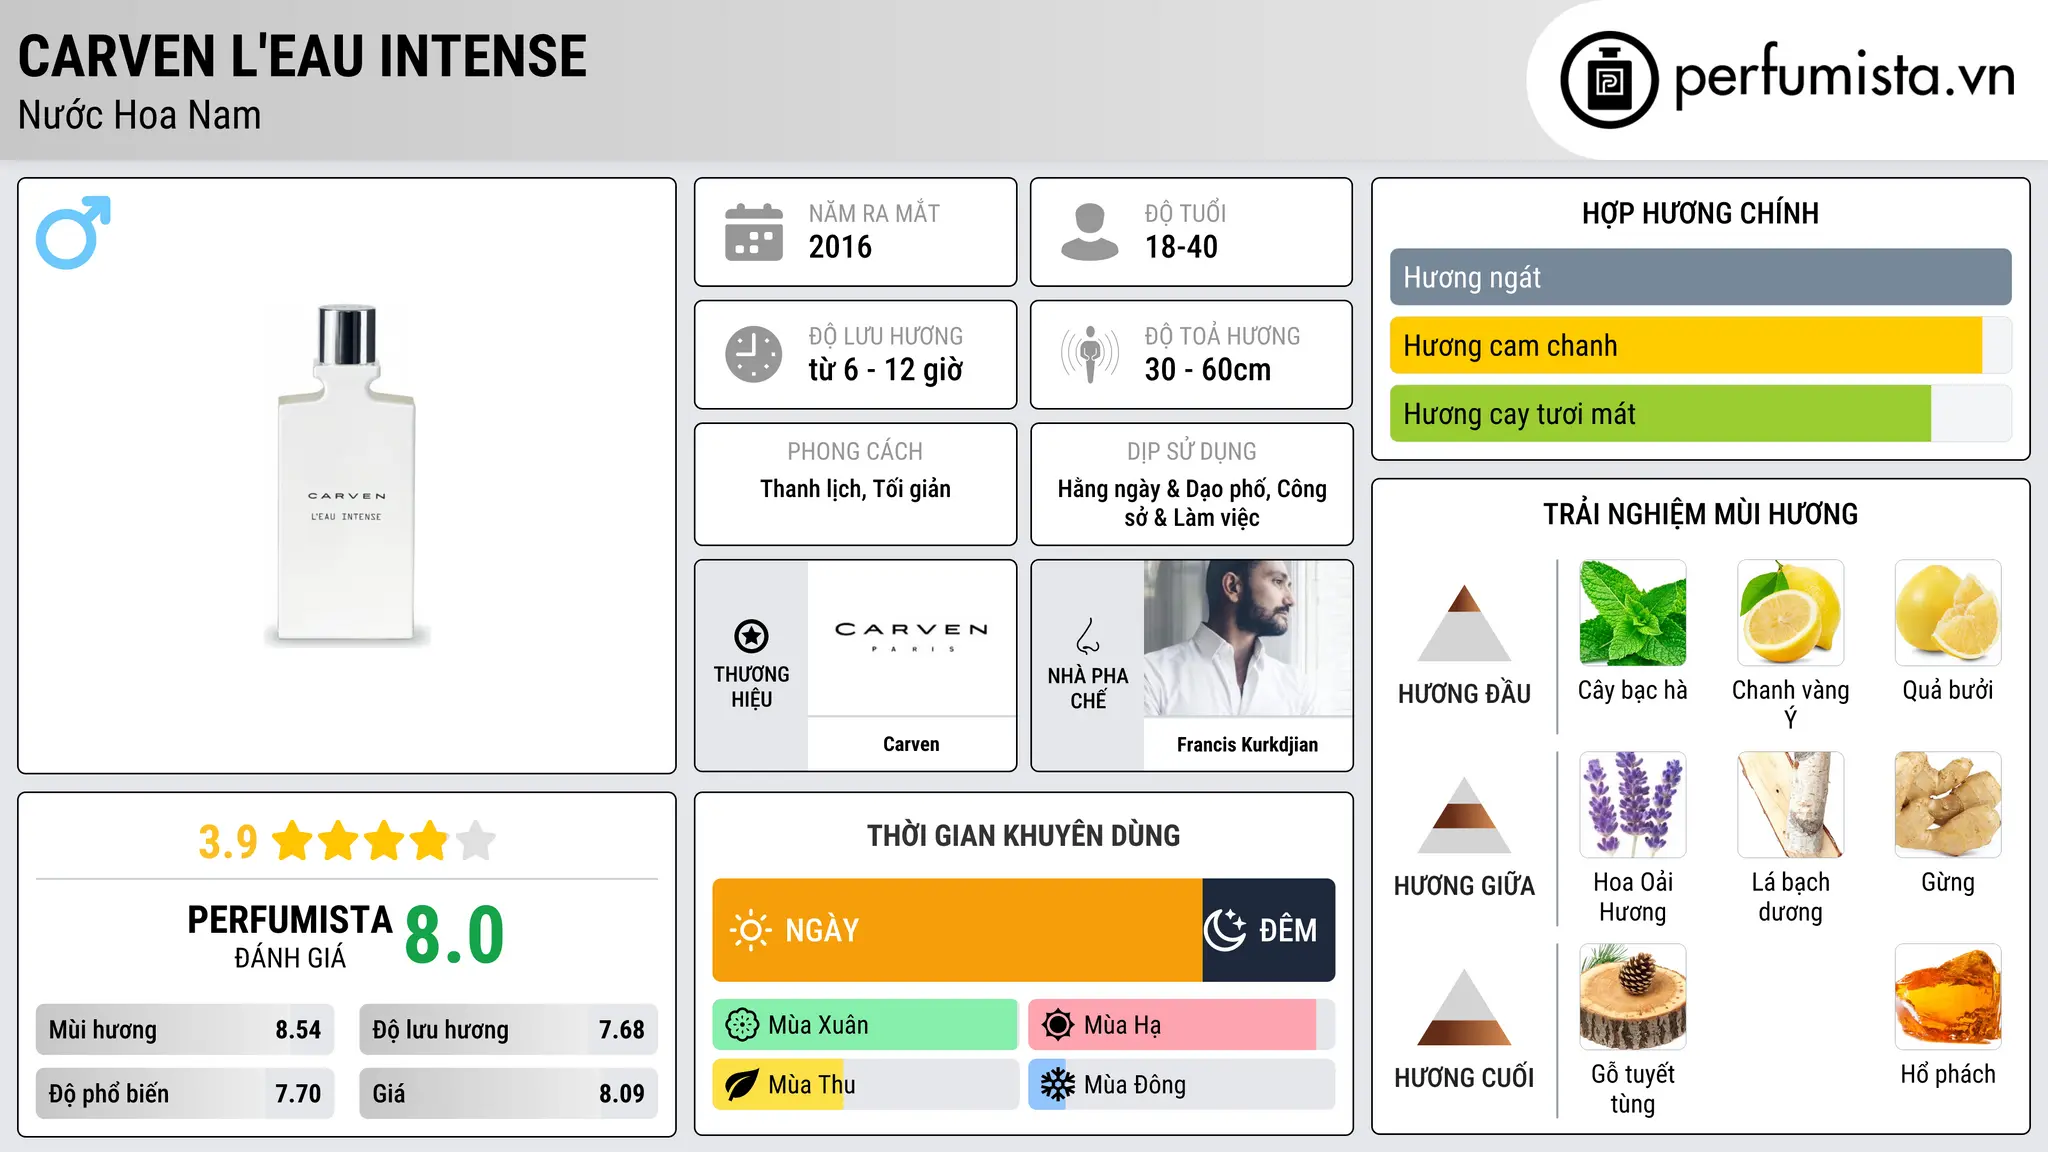Click the flower icon for Mùa Xuân

pos(742,1025)
